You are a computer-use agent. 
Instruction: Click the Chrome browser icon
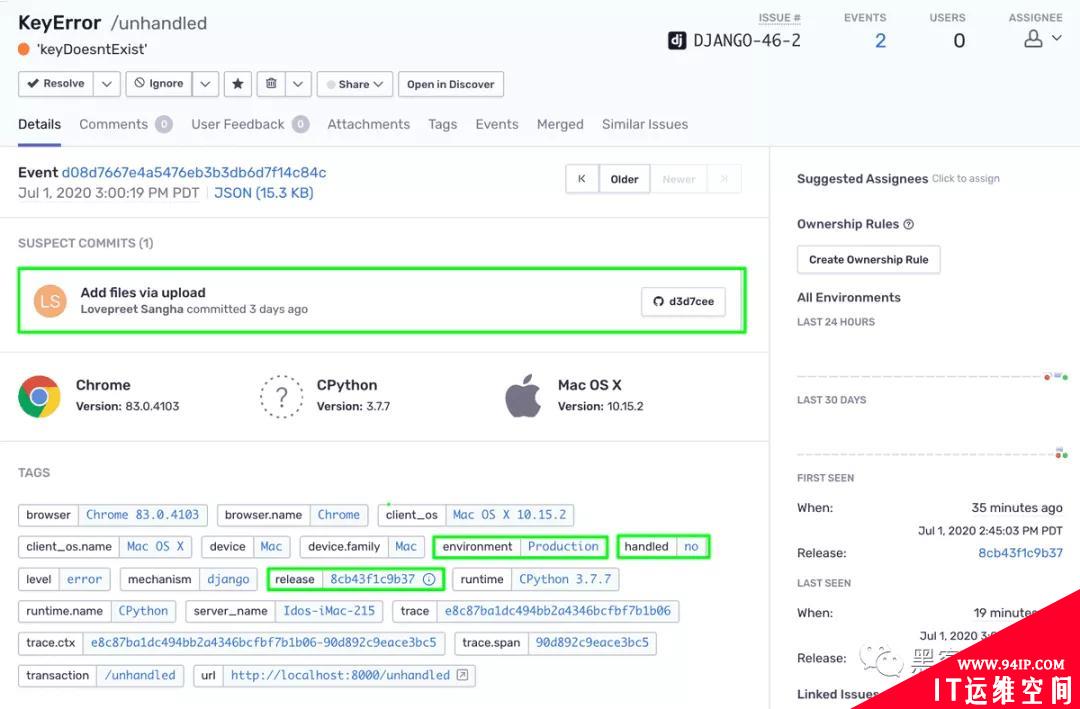[39, 396]
